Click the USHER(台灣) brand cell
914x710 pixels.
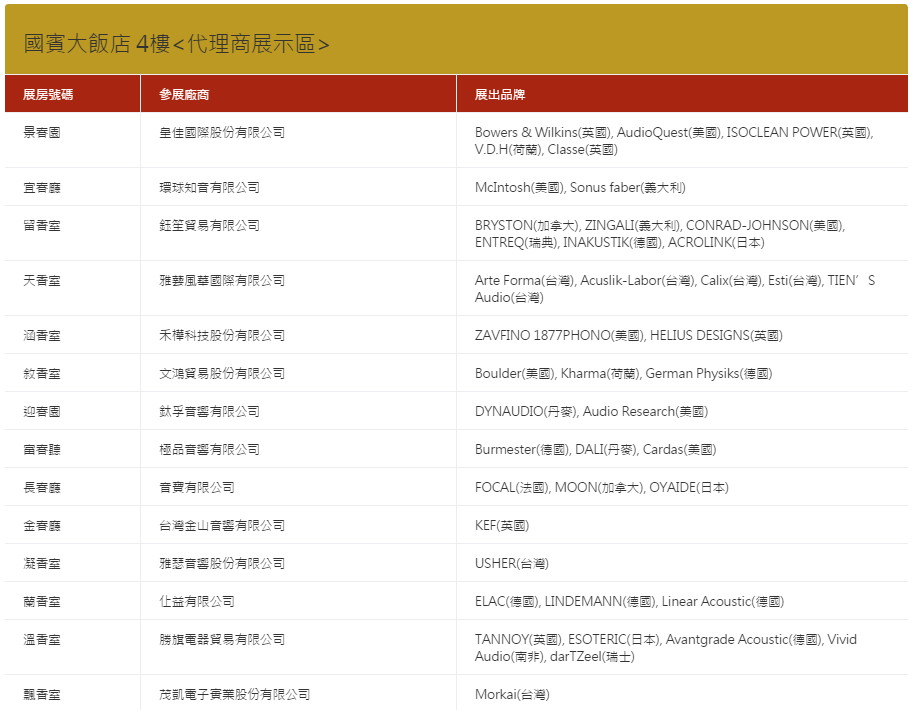click(x=683, y=563)
